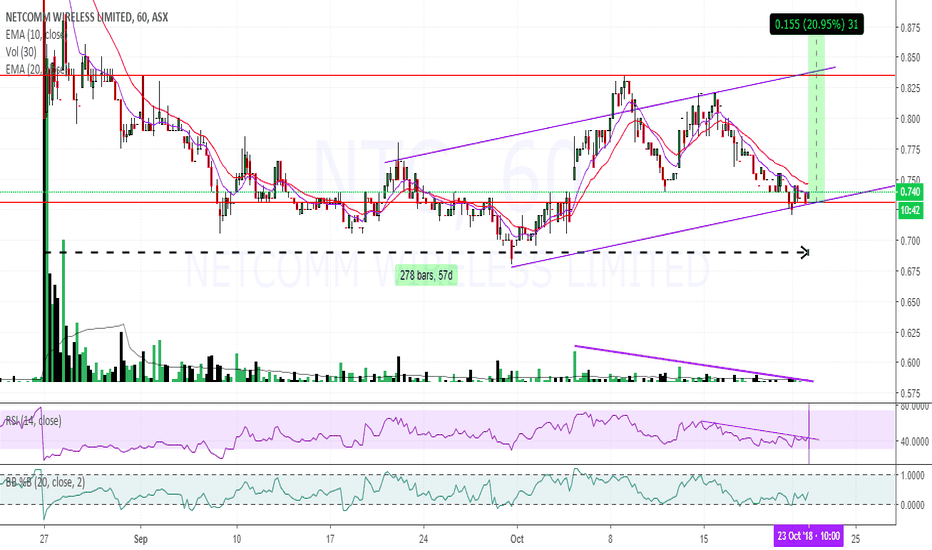This screenshot has width=932, height=550.
Task: Click the 0.600 price axis label
Action: point(911,363)
